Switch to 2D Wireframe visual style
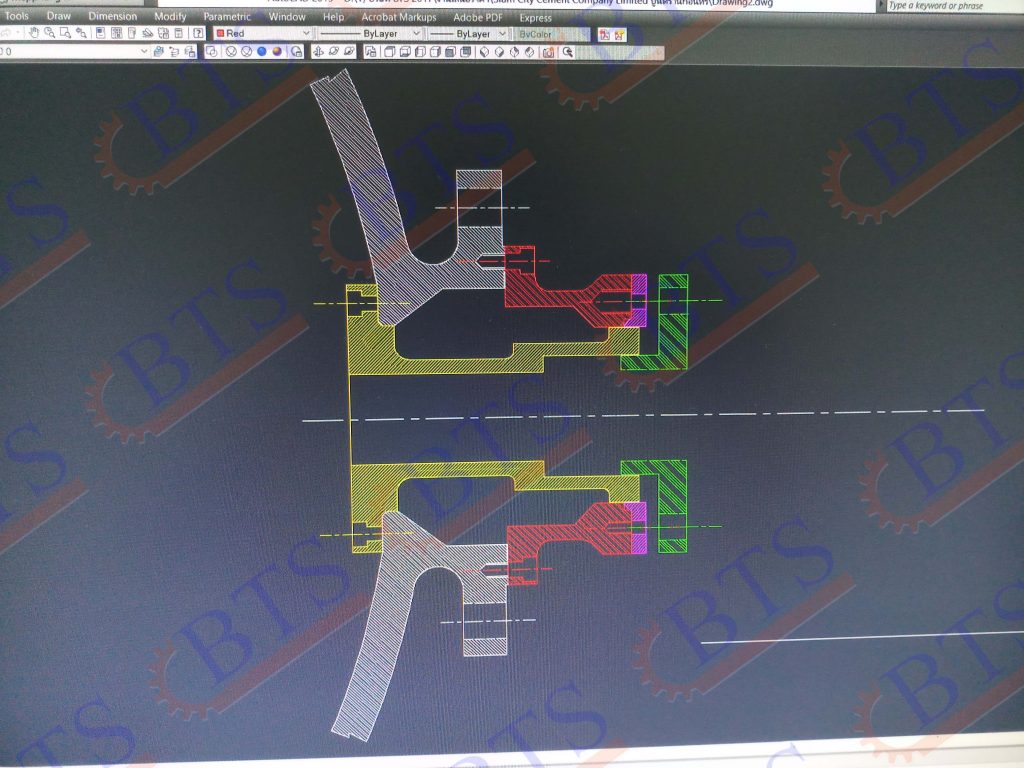This screenshot has width=1024, height=768. [x=212, y=51]
